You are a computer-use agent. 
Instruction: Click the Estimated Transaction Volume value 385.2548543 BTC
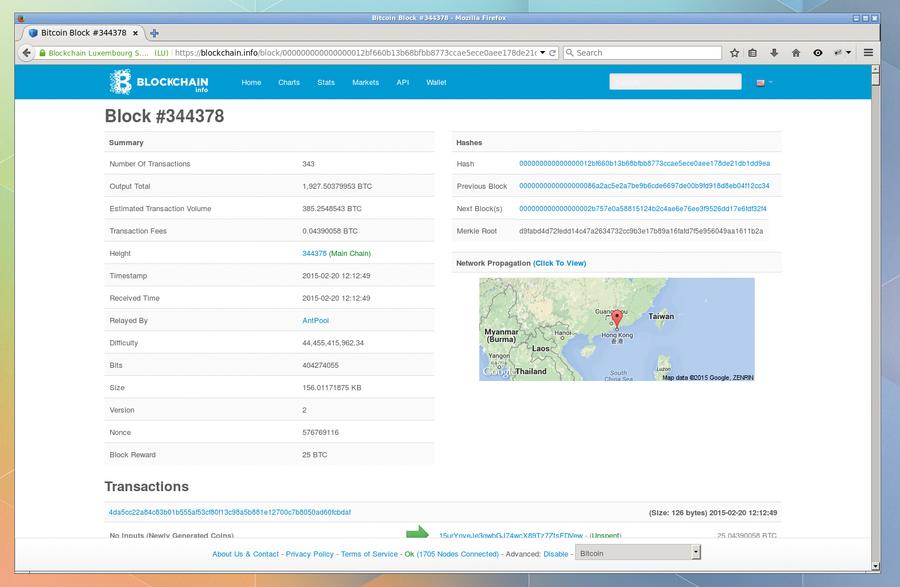pos(332,209)
